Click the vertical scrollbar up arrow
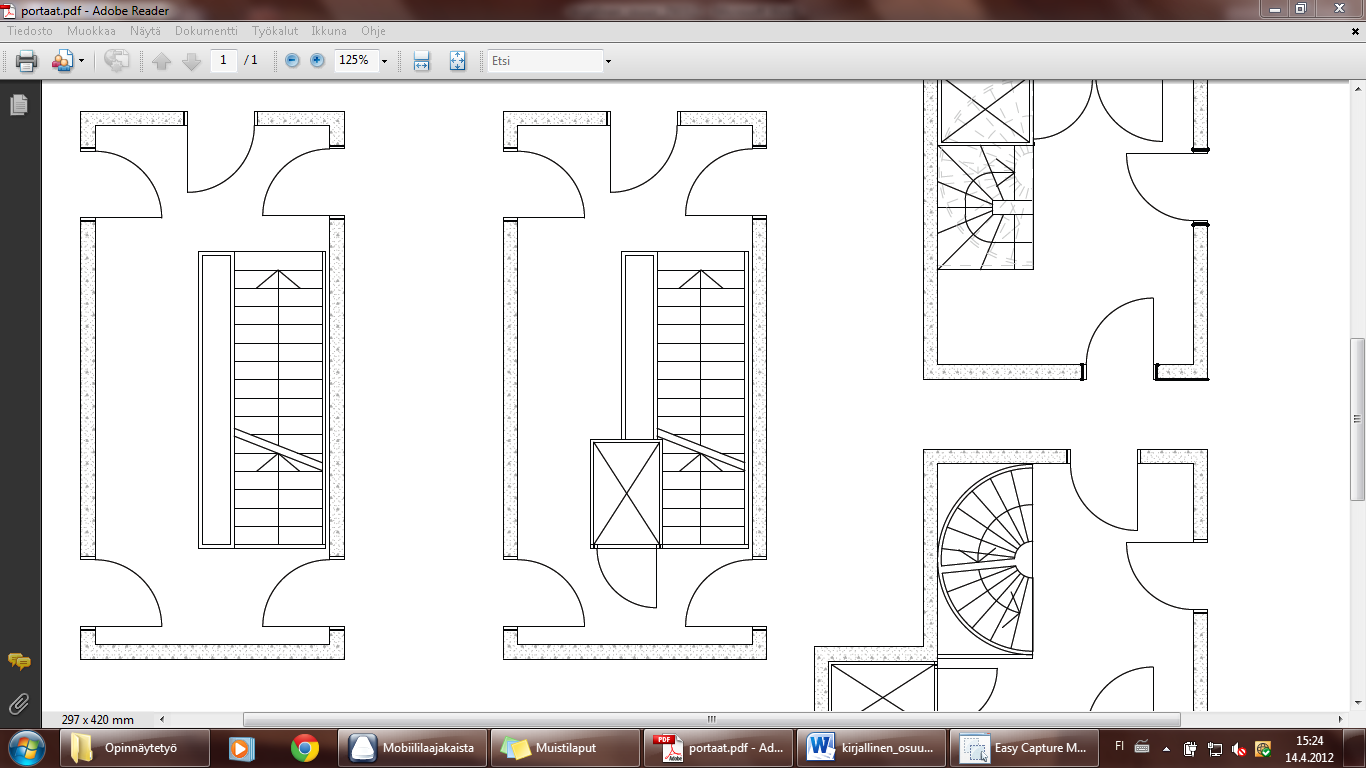This screenshot has width=1366, height=768. tap(1357, 88)
